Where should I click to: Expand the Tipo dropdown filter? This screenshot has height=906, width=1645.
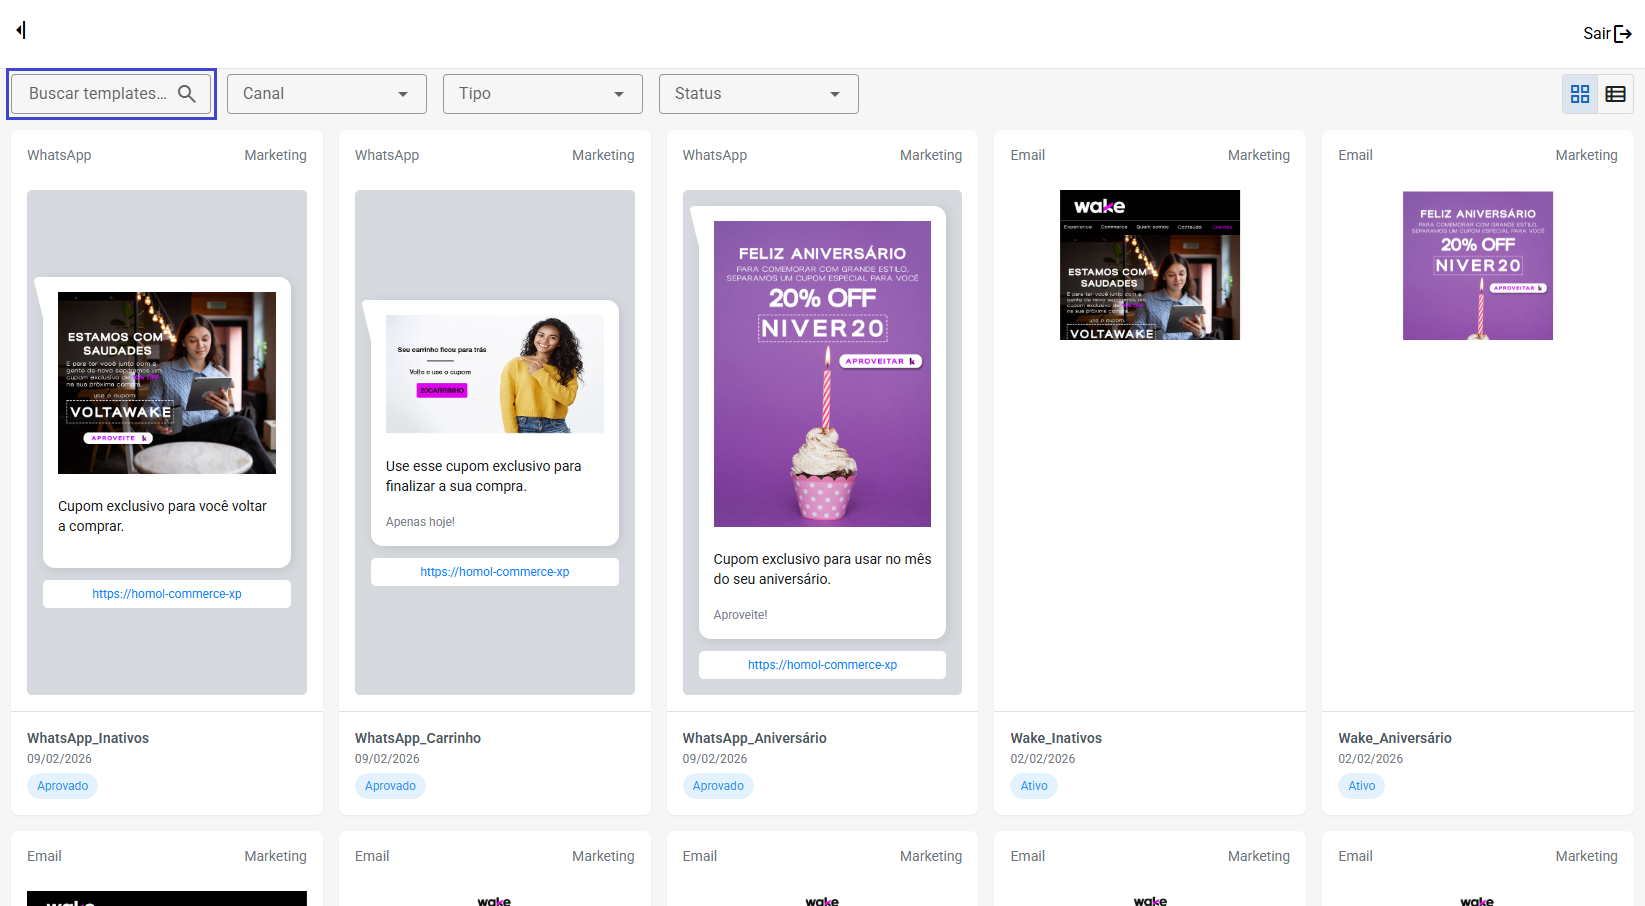pyautogui.click(x=542, y=94)
